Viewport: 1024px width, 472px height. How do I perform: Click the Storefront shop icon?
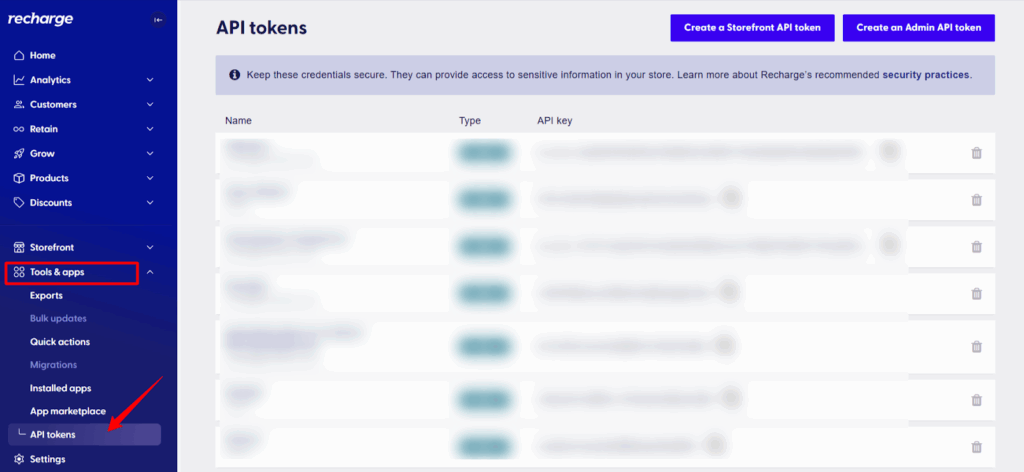click(x=19, y=247)
